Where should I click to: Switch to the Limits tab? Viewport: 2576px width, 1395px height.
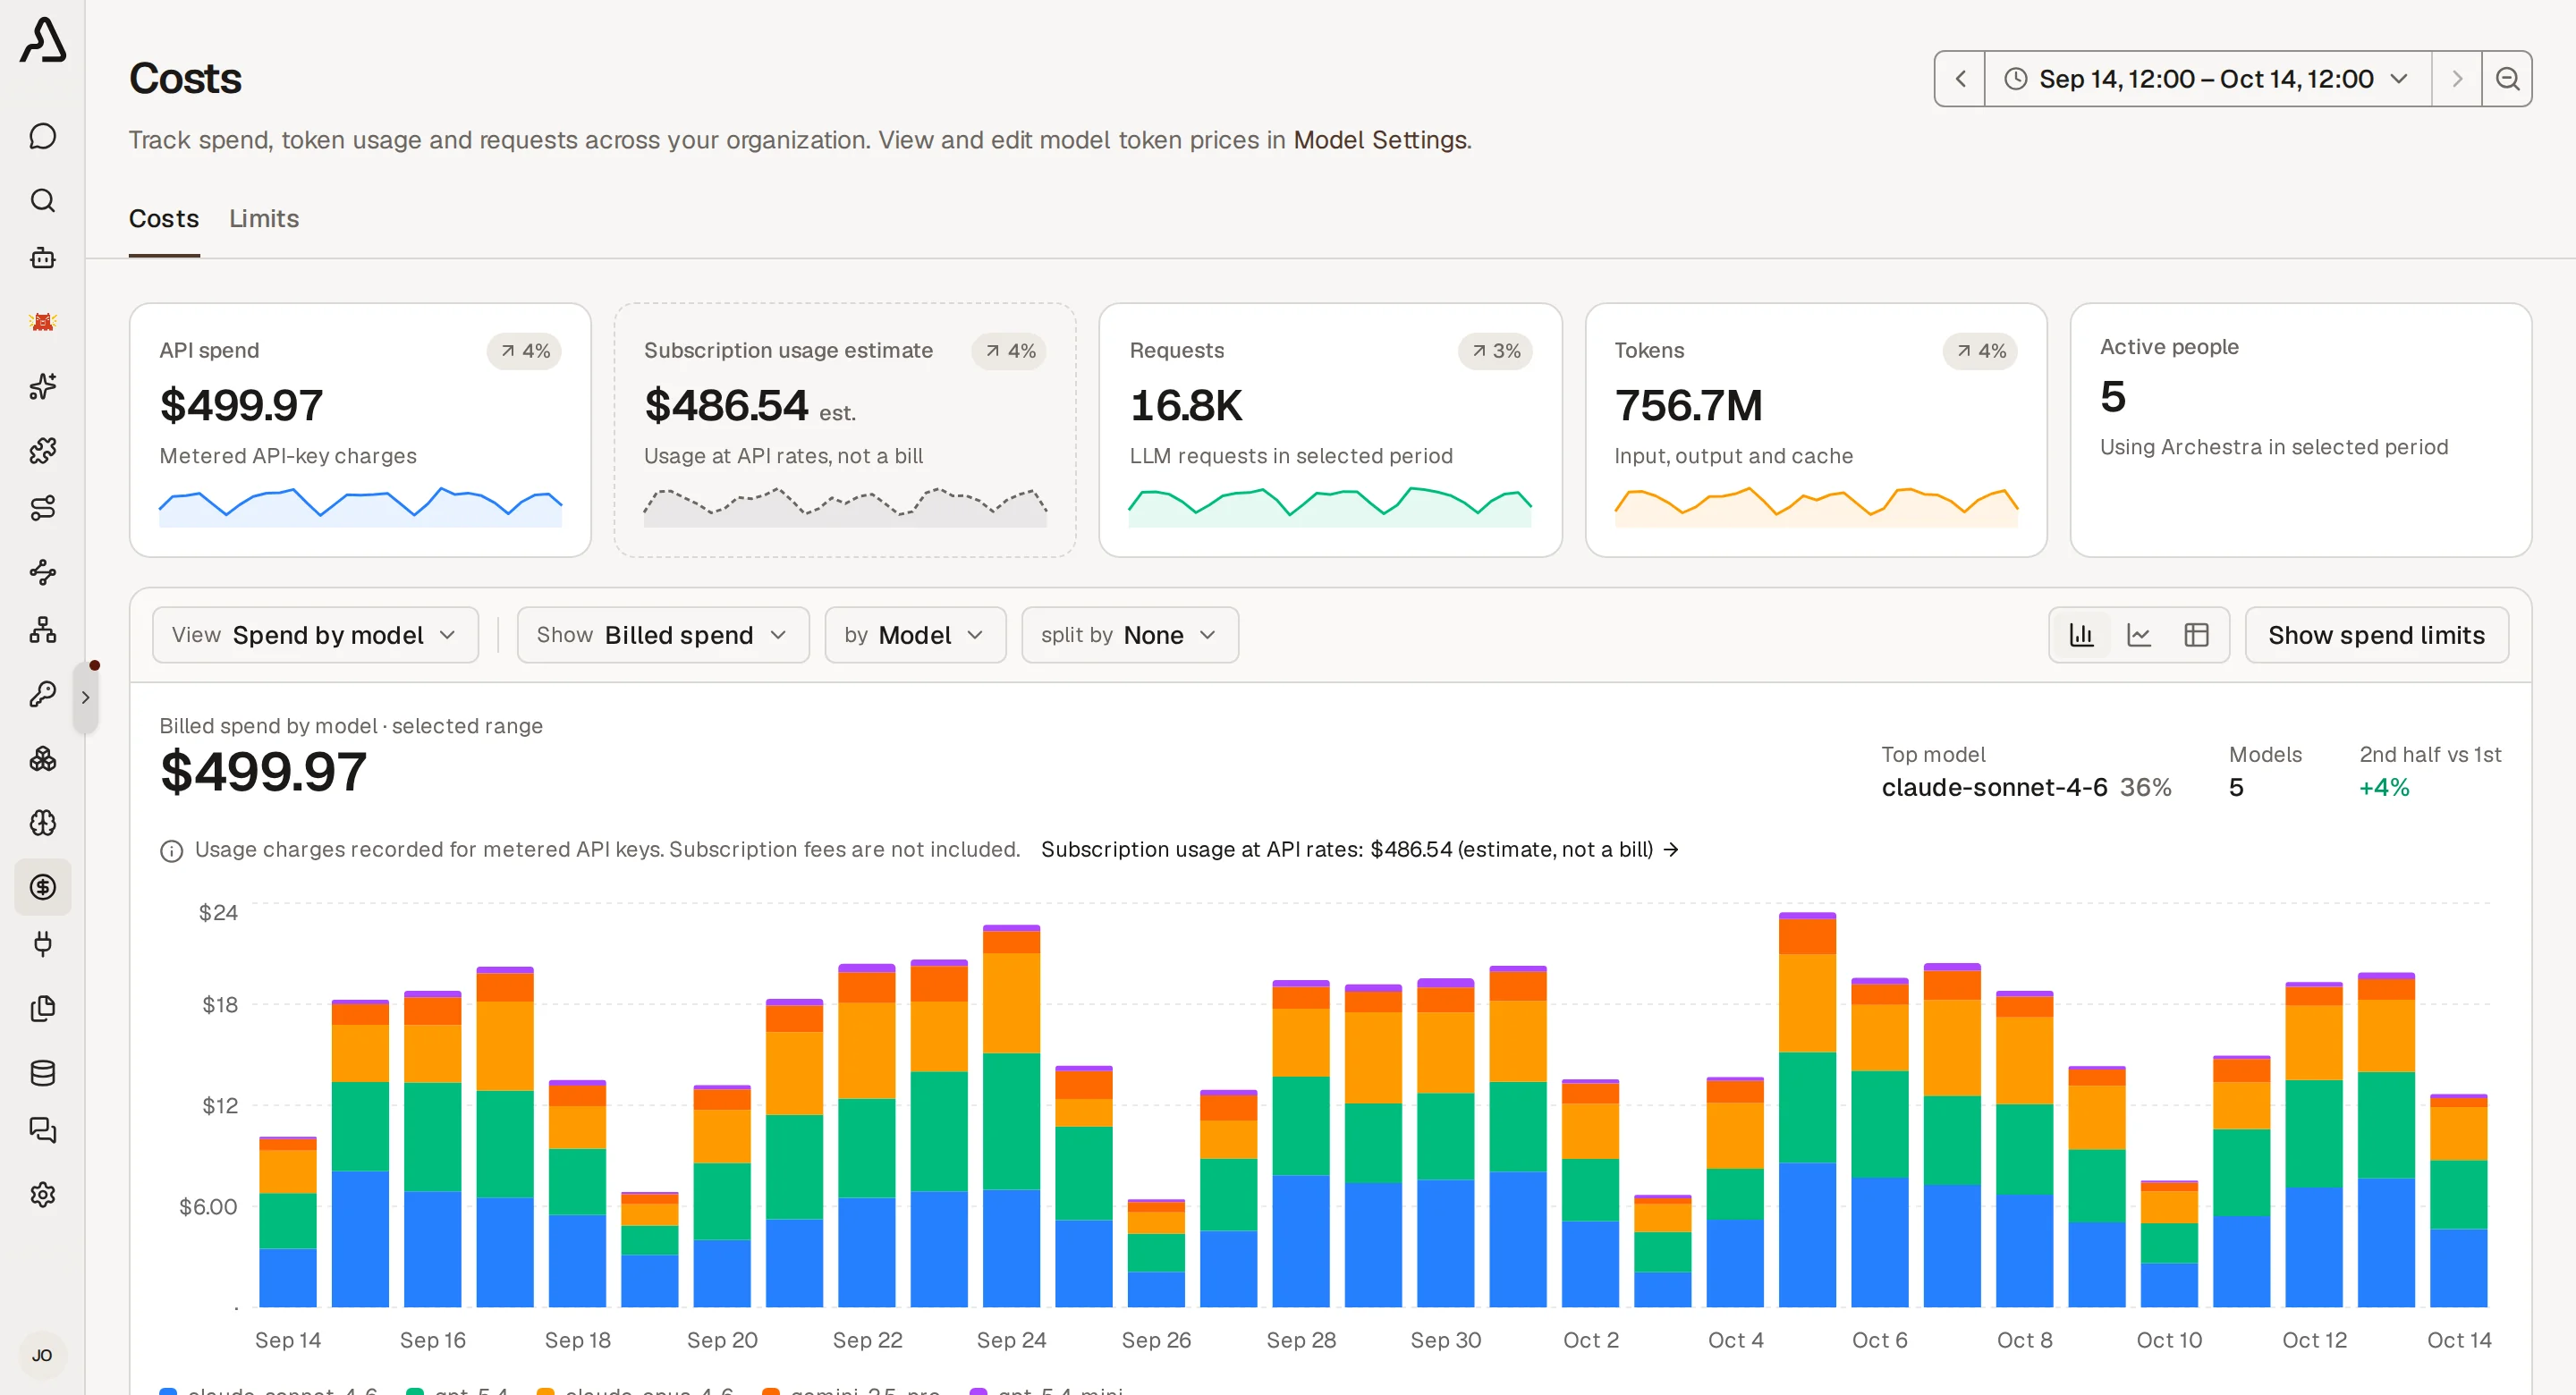(x=264, y=218)
